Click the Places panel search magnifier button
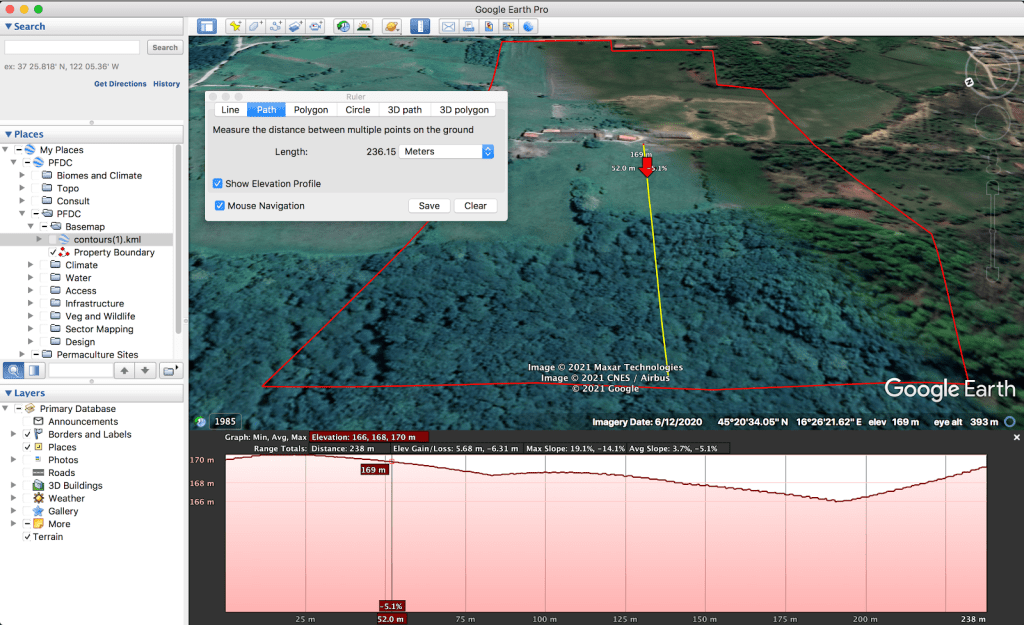The height and width of the screenshot is (625, 1024). click(13, 370)
